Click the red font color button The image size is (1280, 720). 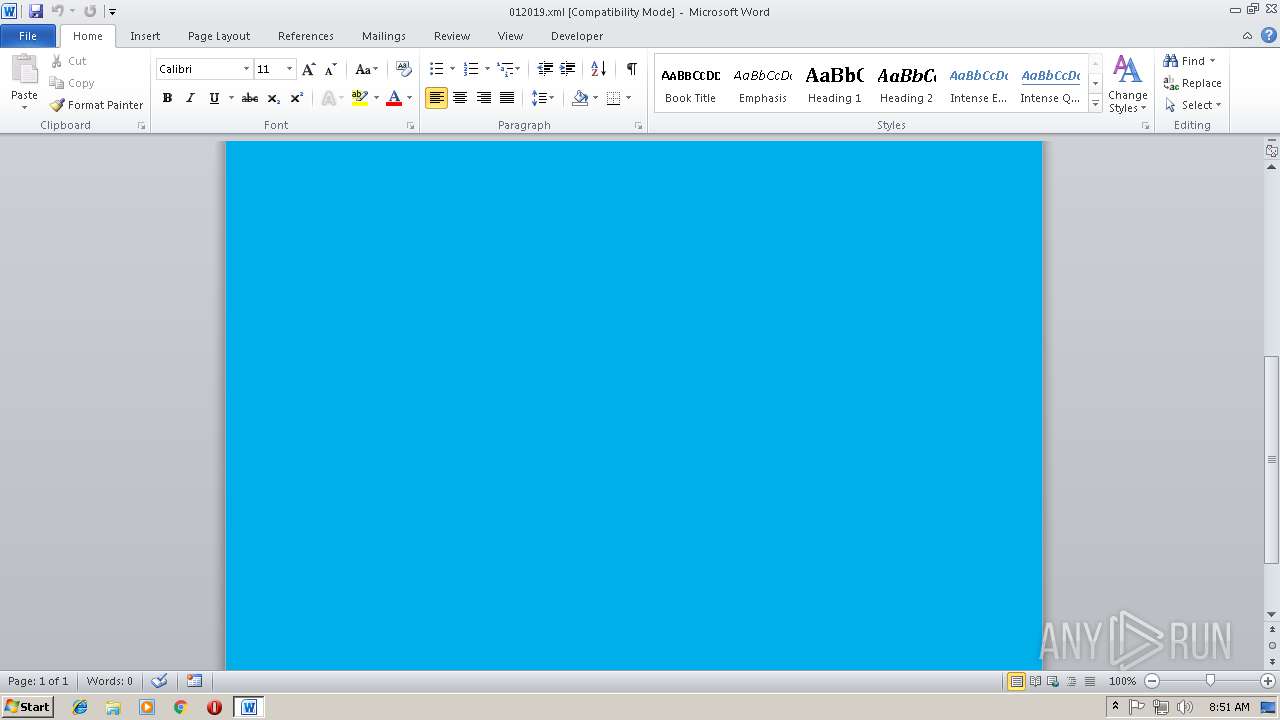pyautogui.click(x=394, y=98)
